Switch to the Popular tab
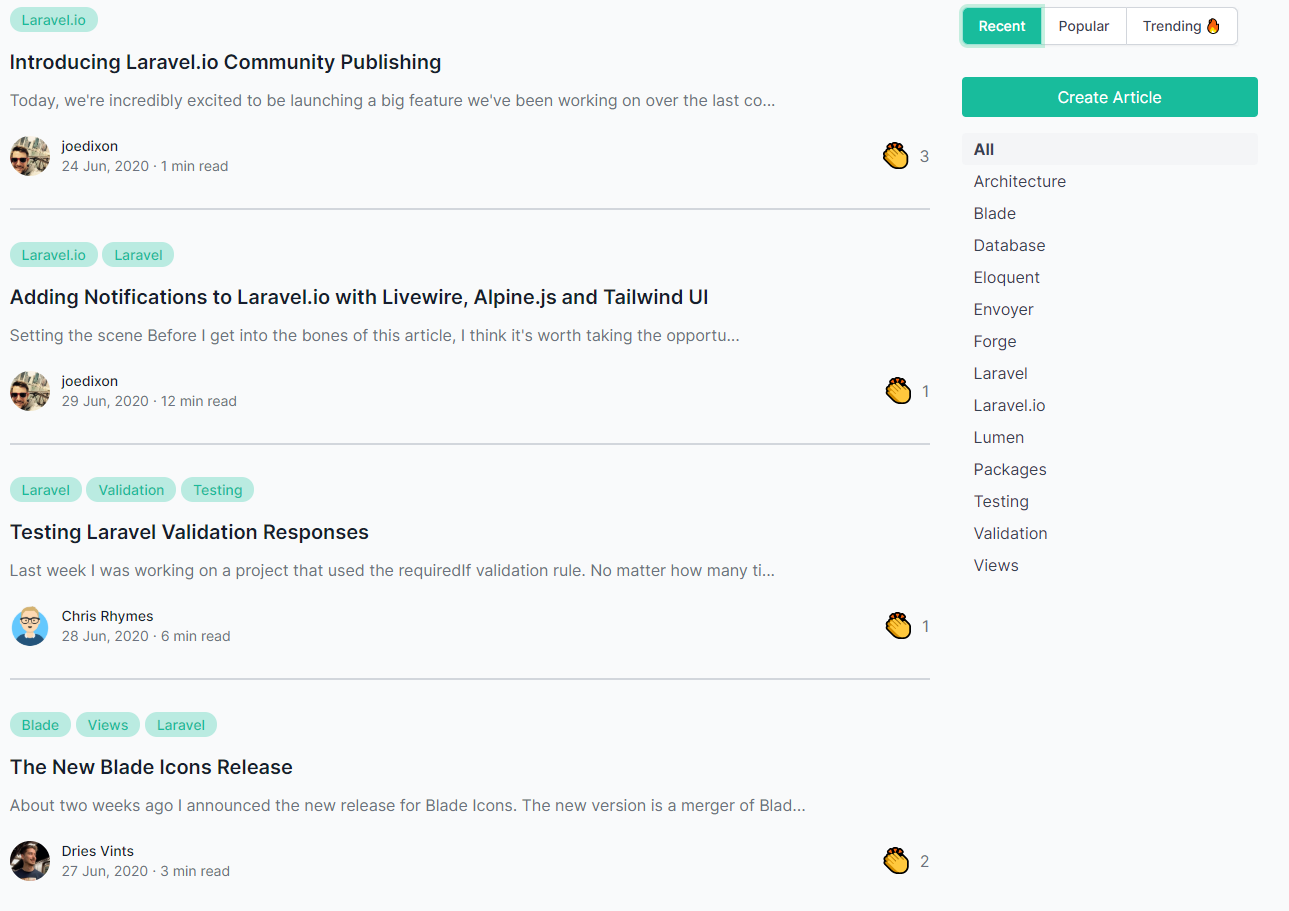Viewport: 1289px width, 911px height. coord(1084,26)
